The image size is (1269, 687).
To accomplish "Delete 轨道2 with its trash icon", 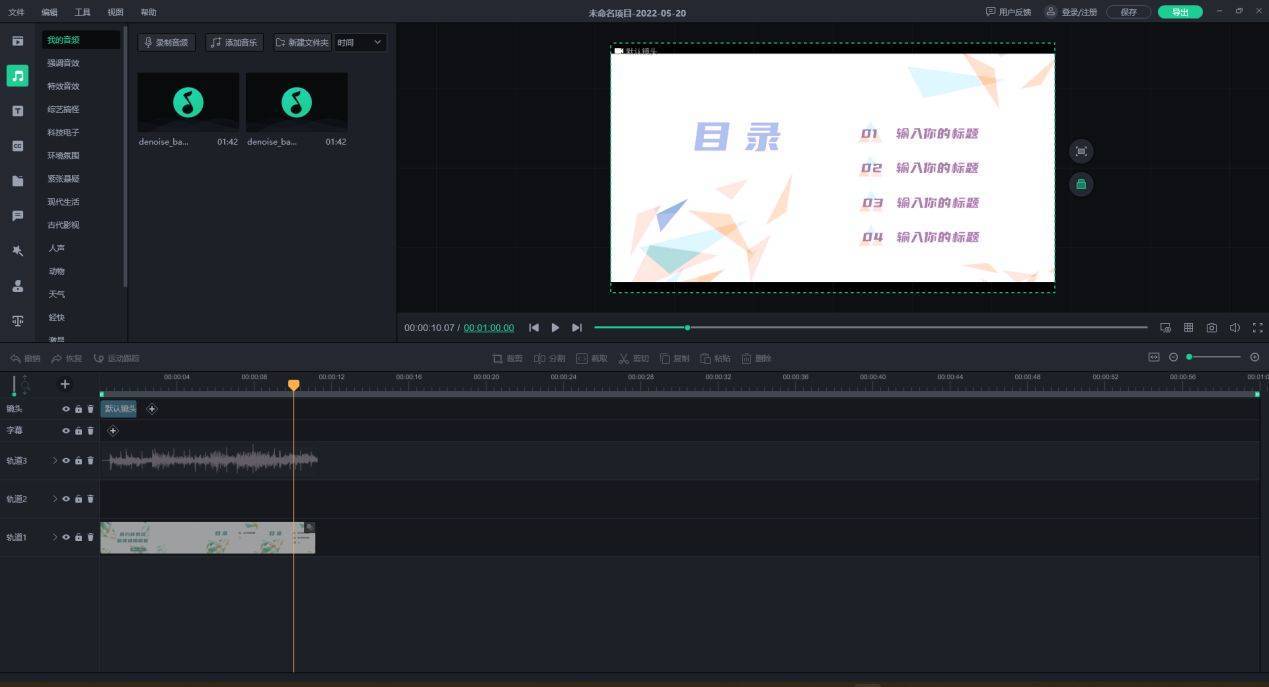I will [90, 499].
